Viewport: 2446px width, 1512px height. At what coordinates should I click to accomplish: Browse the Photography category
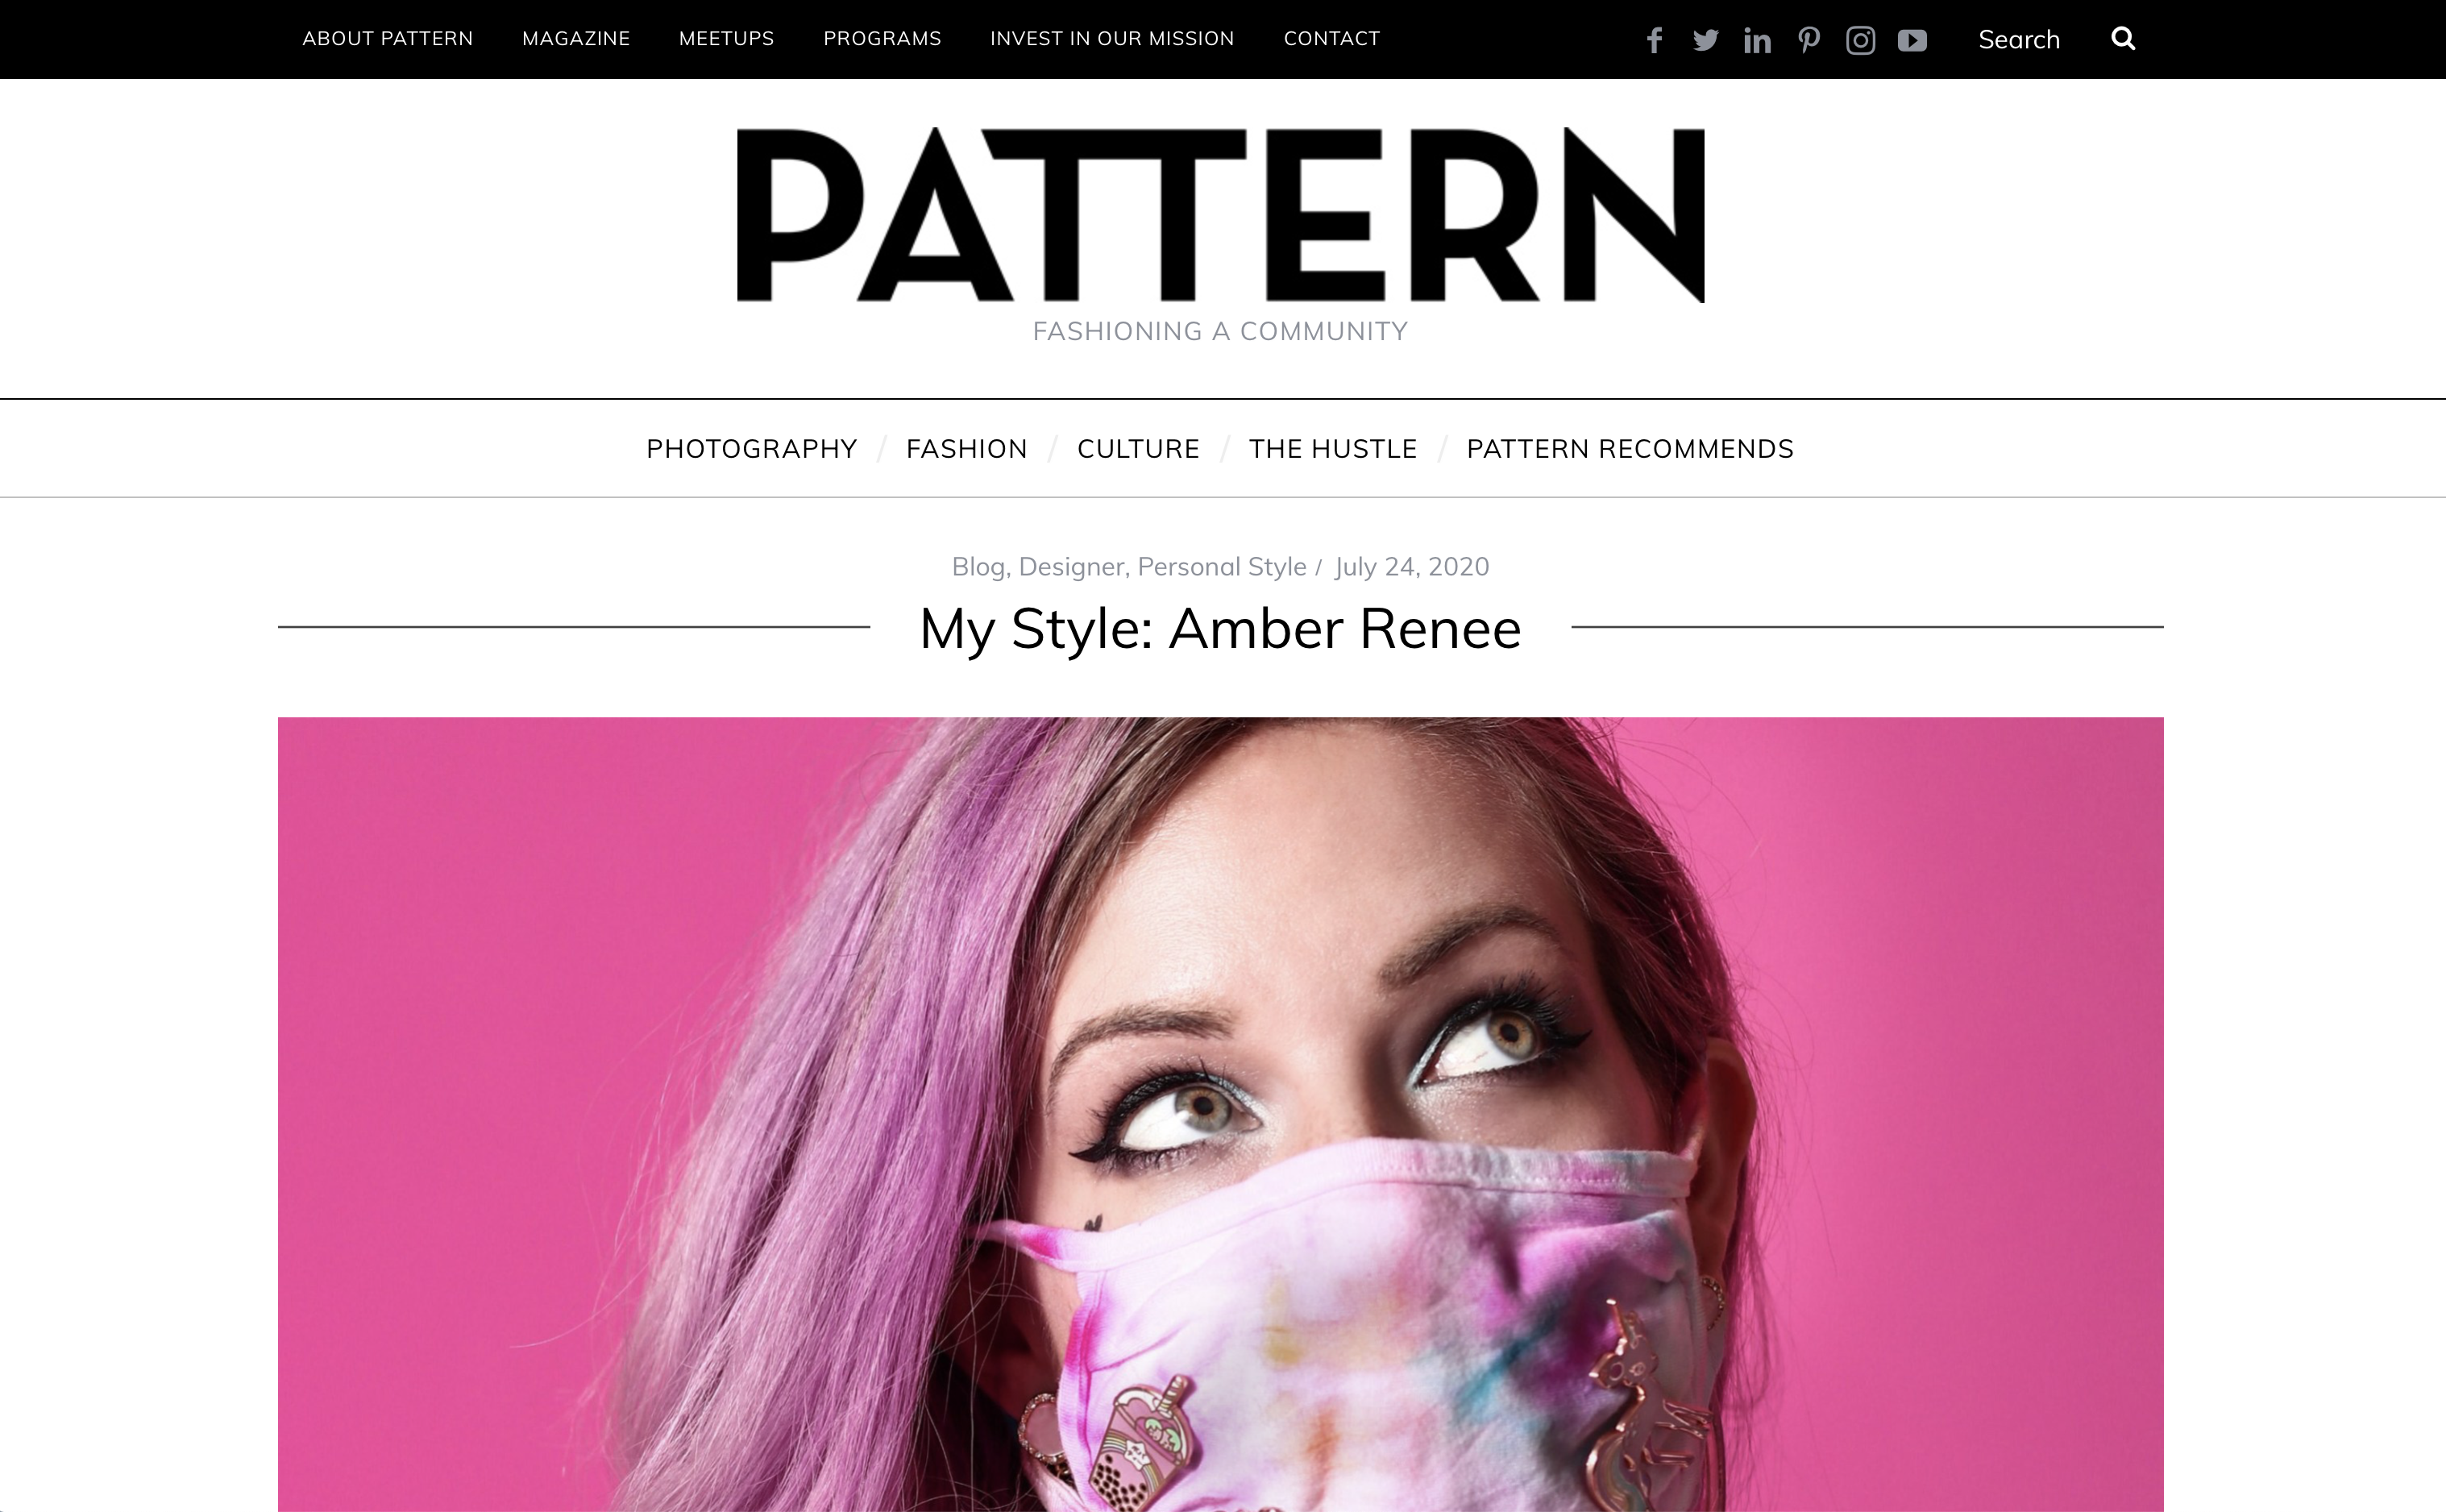tap(752, 448)
